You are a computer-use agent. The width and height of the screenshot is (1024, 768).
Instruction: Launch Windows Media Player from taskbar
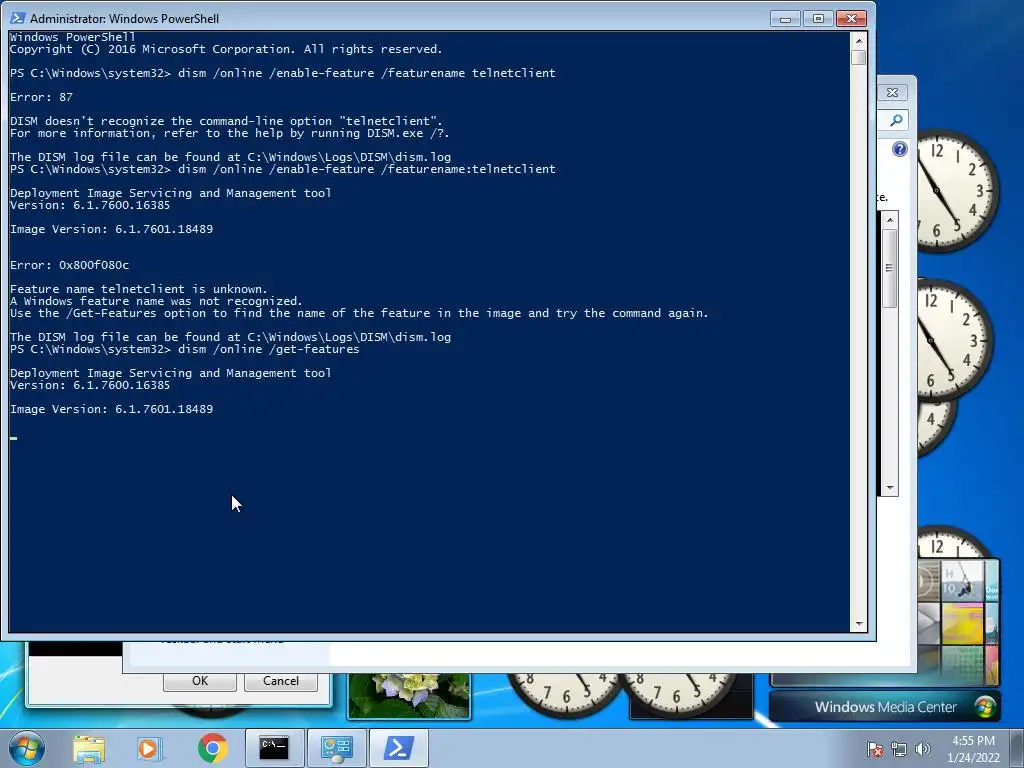click(150, 748)
